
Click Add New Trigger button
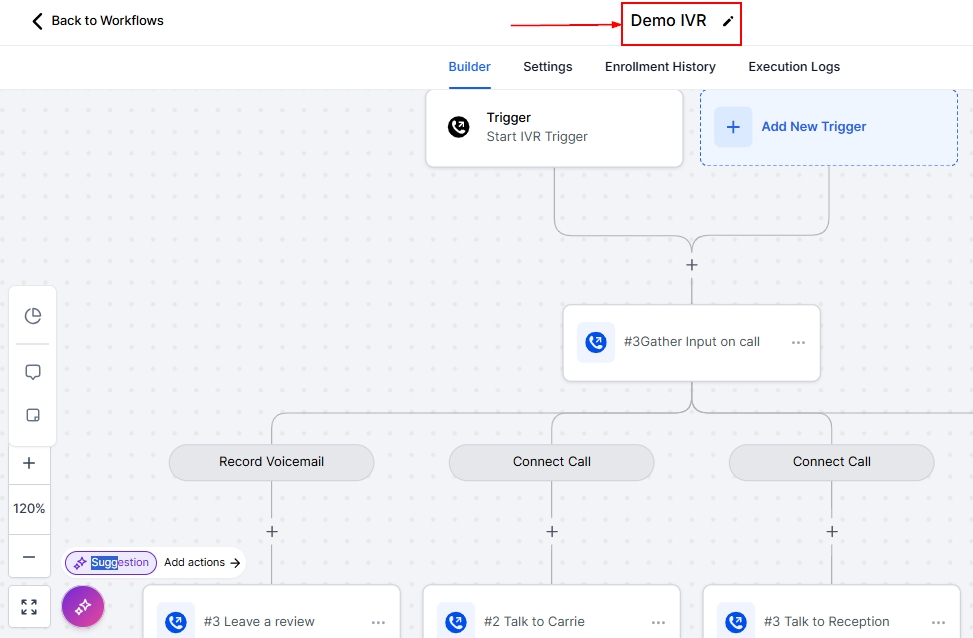coord(813,127)
